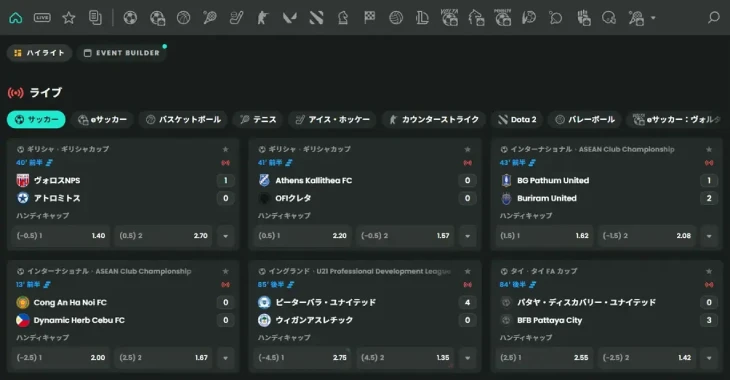Select the カウンターストライク filter chip
Screen dimensions: 730x380
434,120
